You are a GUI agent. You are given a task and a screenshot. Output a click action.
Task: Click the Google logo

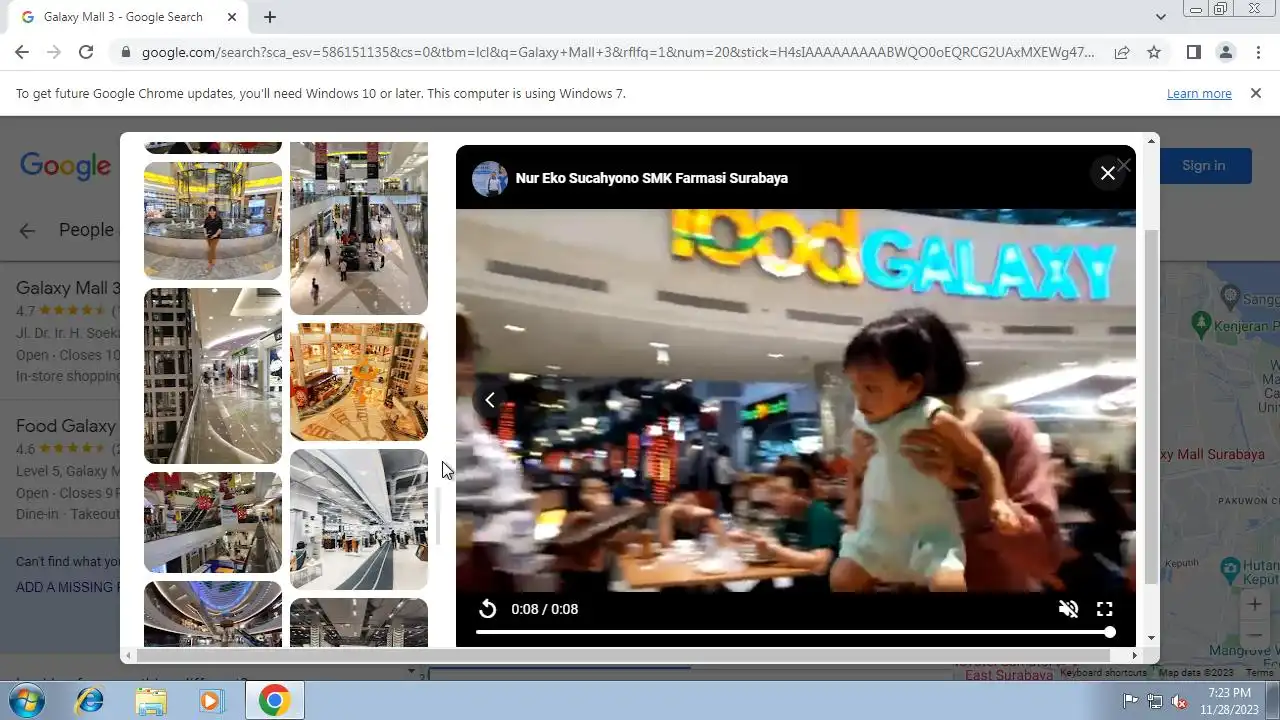(x=65, y=166)
